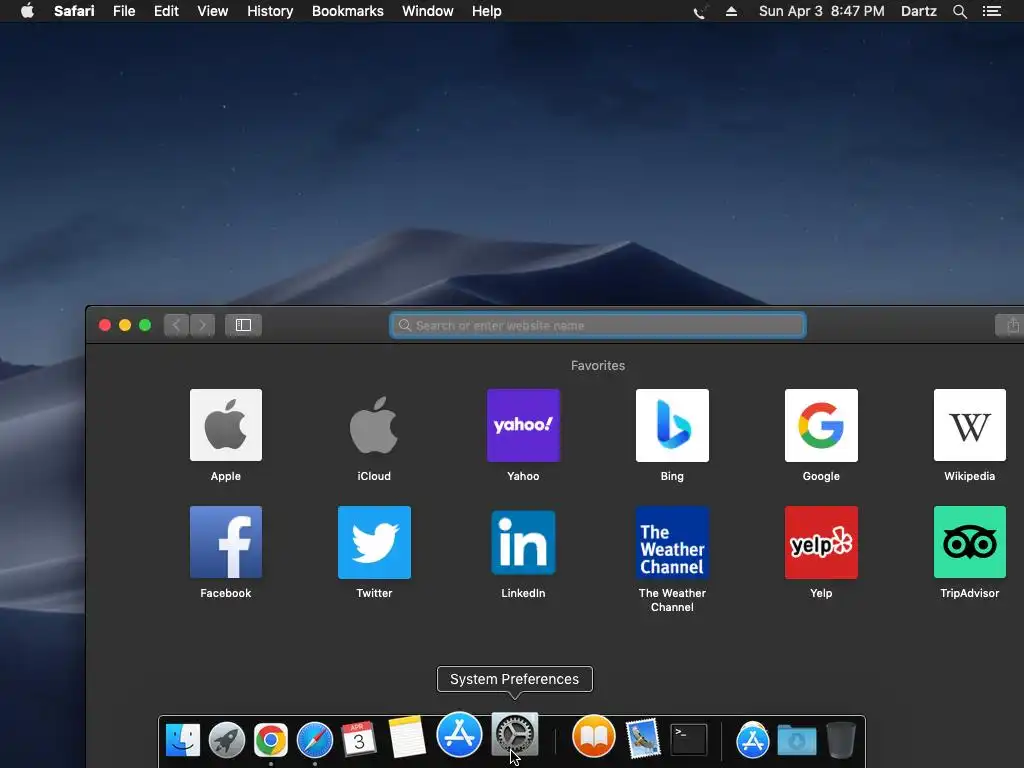Click the Safari compass icon in Dock
Image resolution: width=1024 pixels, height=768 pixels.
[315, 740]
